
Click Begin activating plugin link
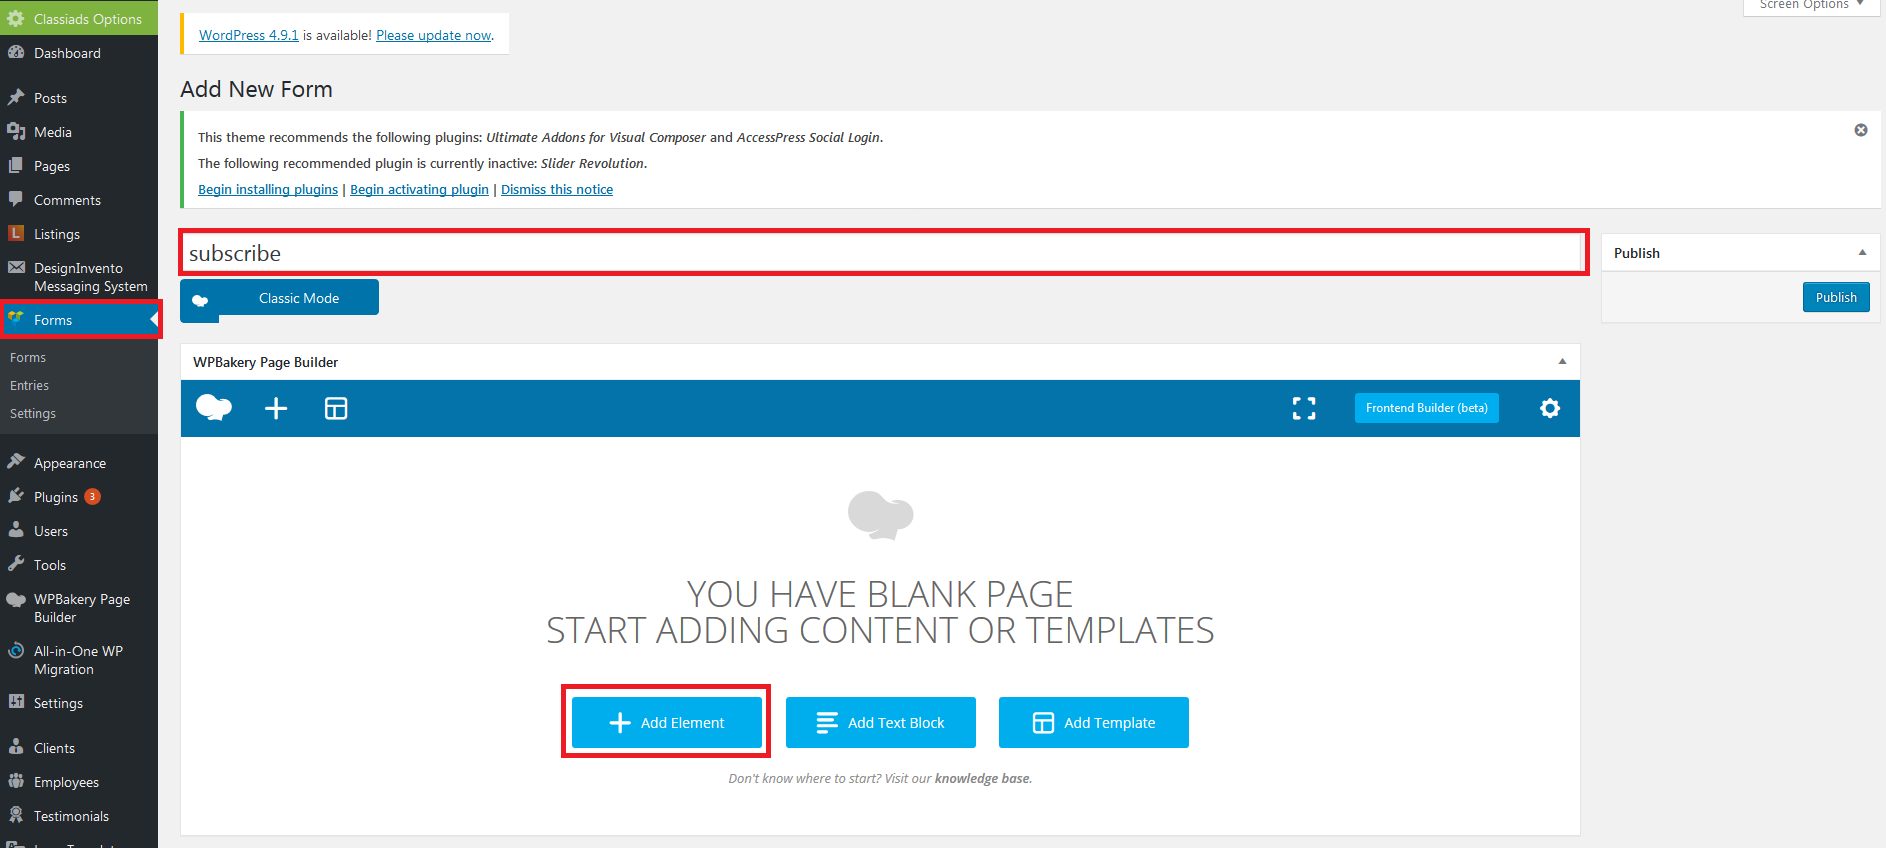[419, 189]
